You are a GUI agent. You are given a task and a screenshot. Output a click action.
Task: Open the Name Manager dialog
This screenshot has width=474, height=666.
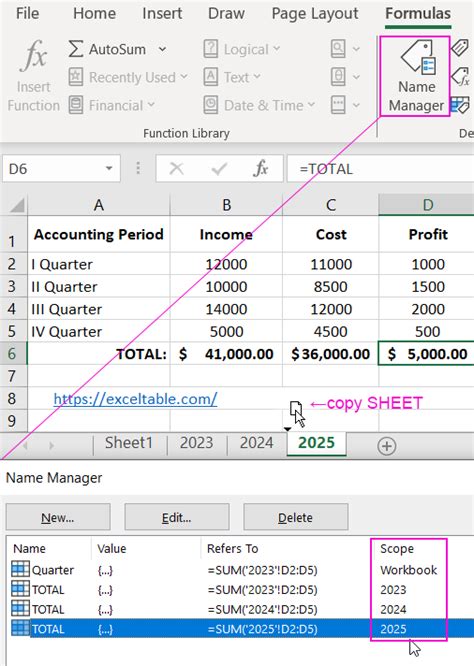click(415, 76)
